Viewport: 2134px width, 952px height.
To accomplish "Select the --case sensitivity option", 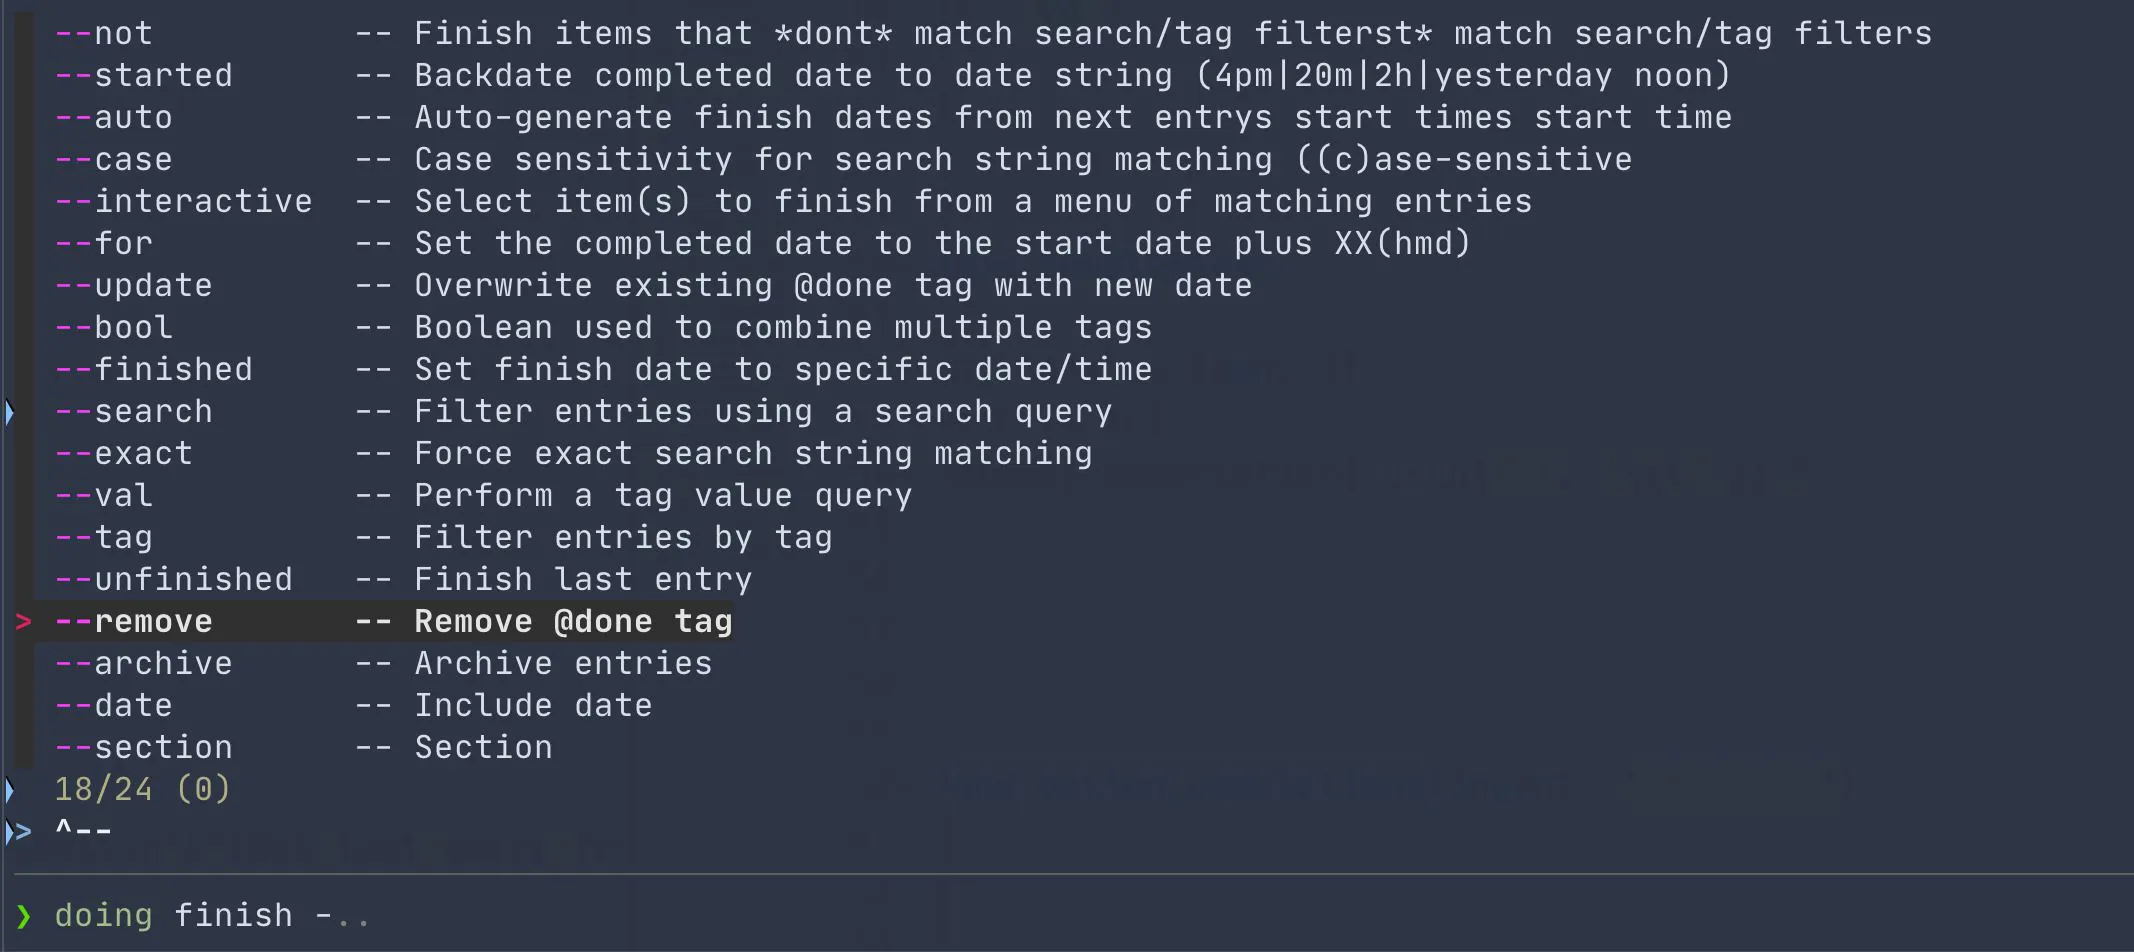I will [x=114, y=160].
